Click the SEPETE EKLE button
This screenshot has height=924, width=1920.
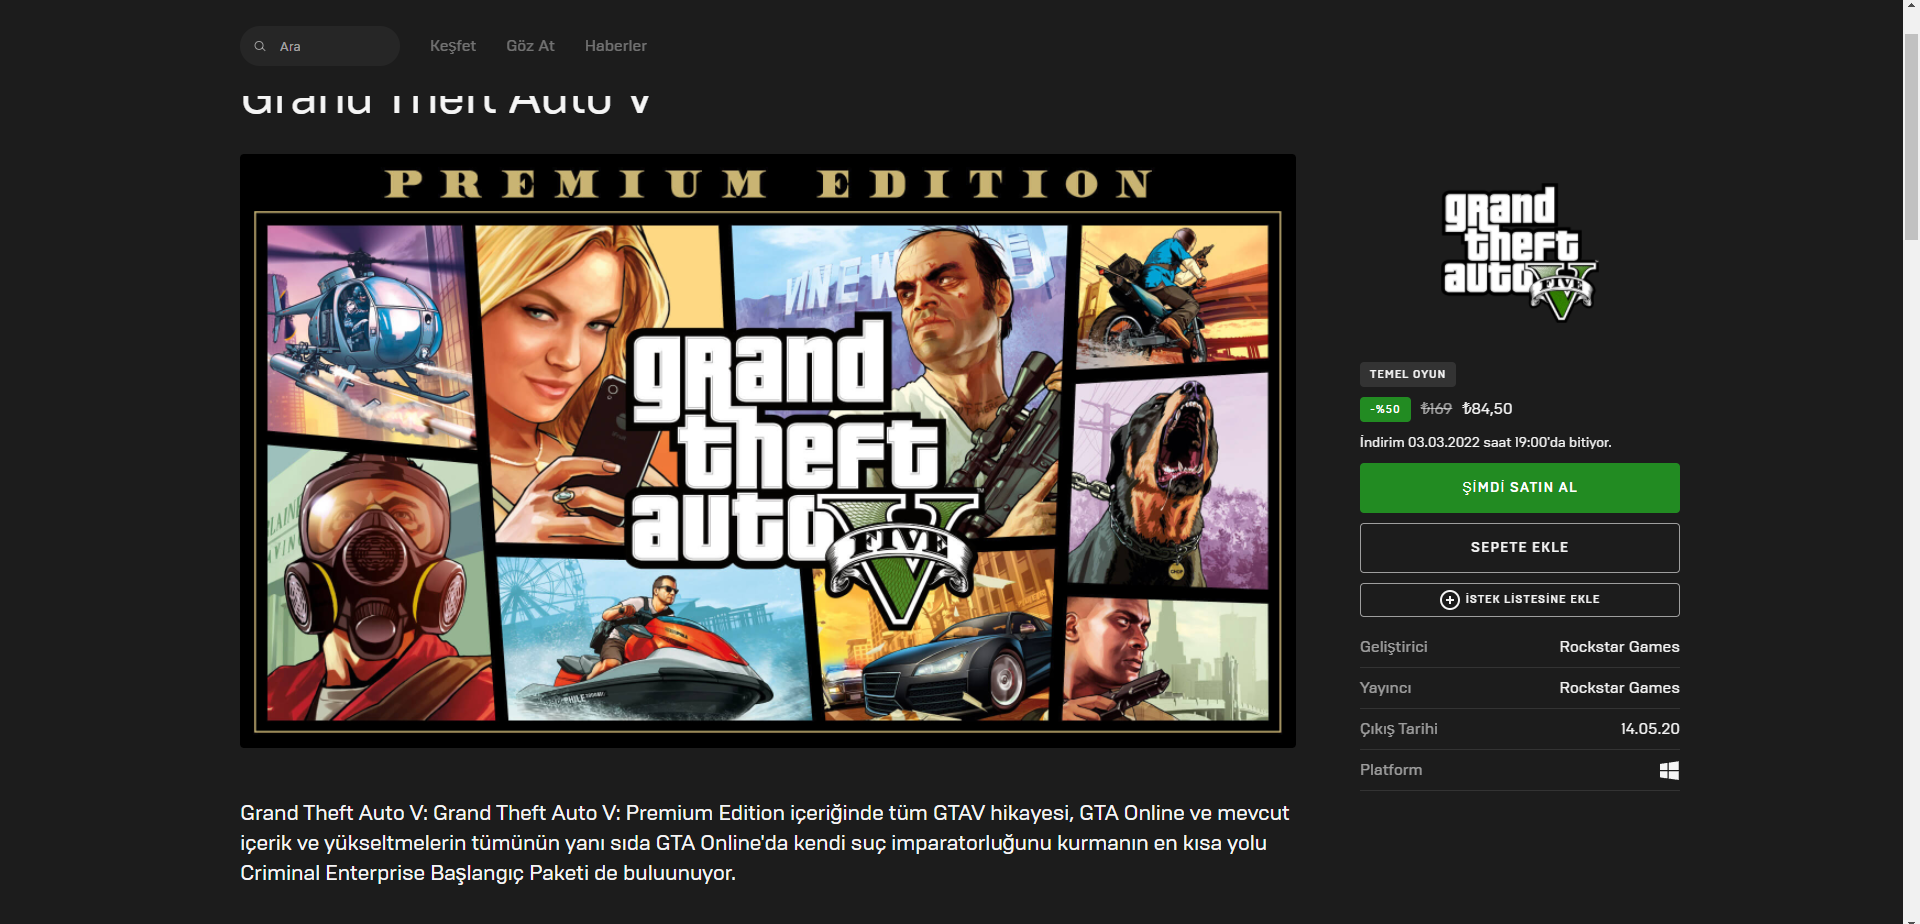[1519, 548]
